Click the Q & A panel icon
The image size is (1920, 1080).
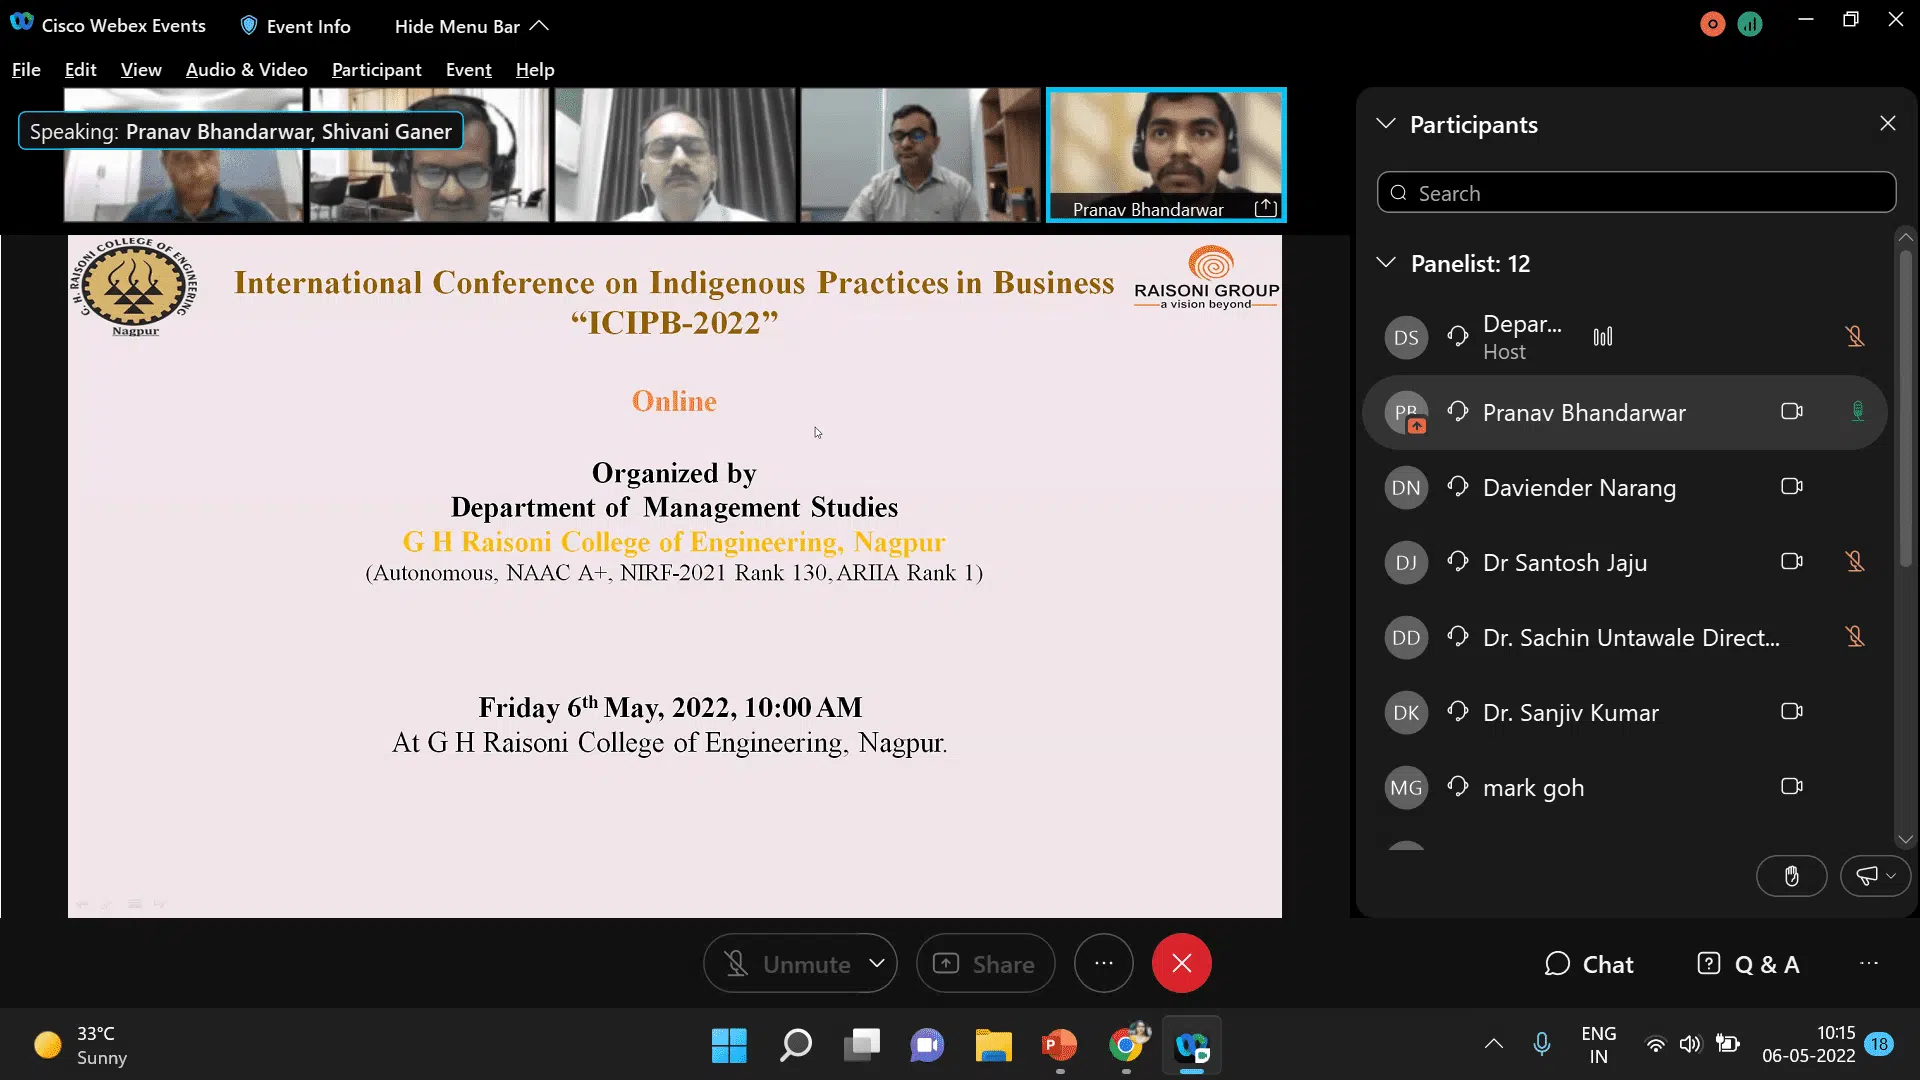coord(1709,964)
